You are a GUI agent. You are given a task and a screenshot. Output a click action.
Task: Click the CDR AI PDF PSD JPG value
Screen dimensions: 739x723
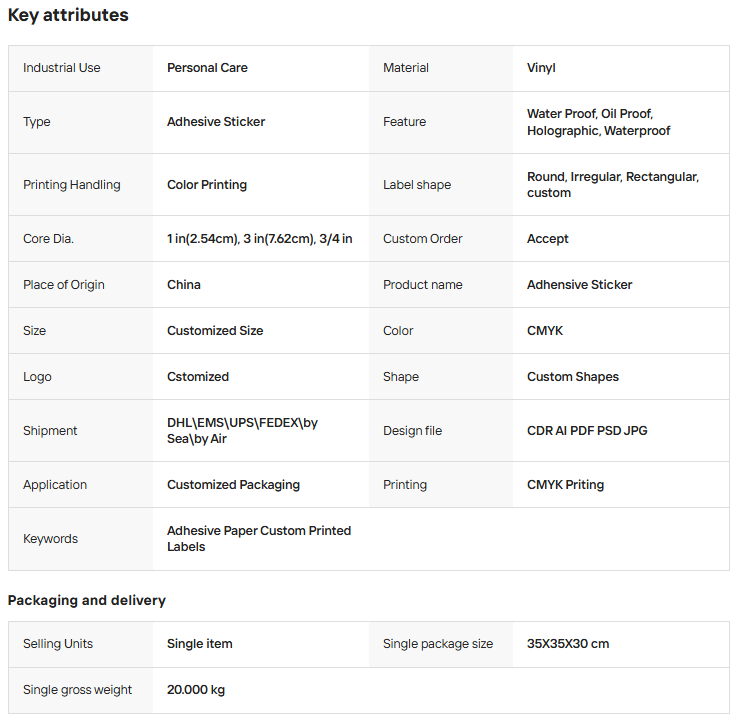point(587,431)
